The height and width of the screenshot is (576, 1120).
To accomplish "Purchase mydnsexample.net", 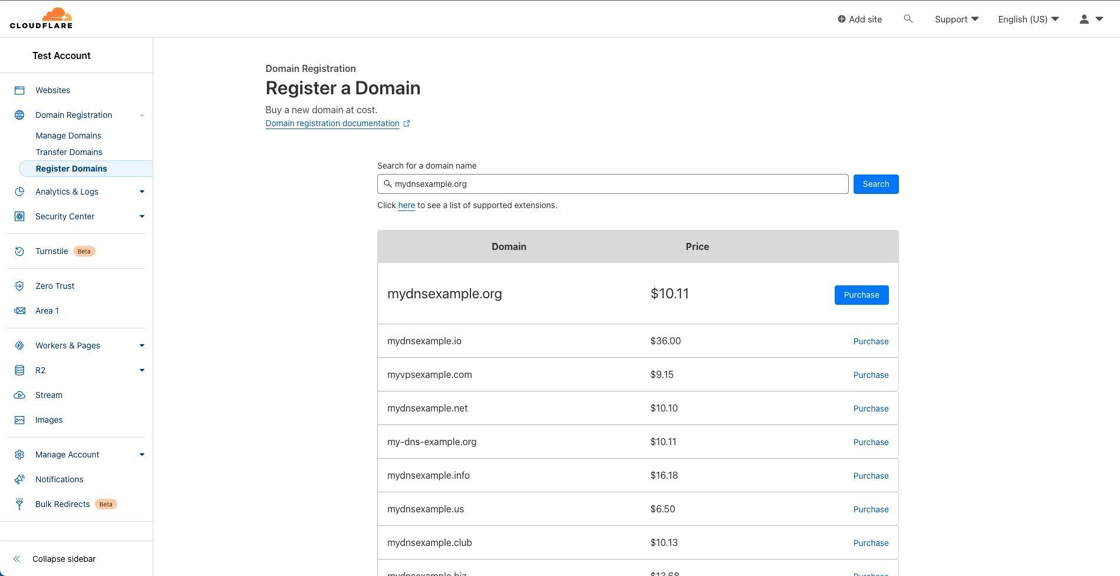I will 871,409.
